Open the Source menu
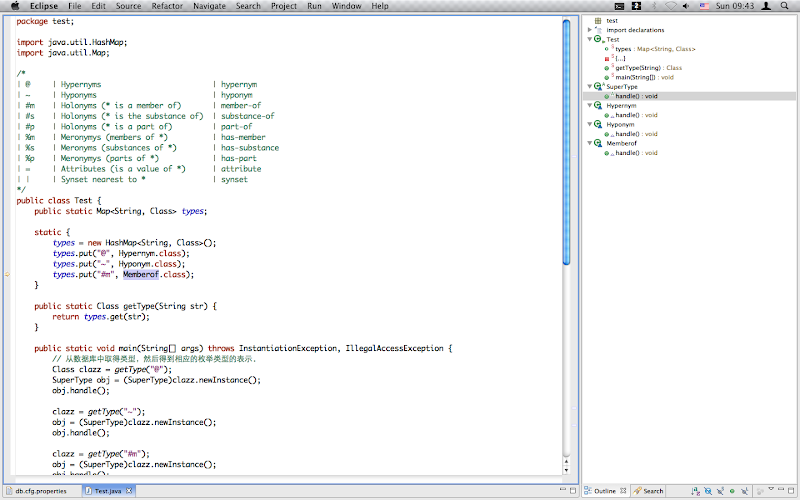Screen dimensions: 800x500 click(x=128, y=6)
